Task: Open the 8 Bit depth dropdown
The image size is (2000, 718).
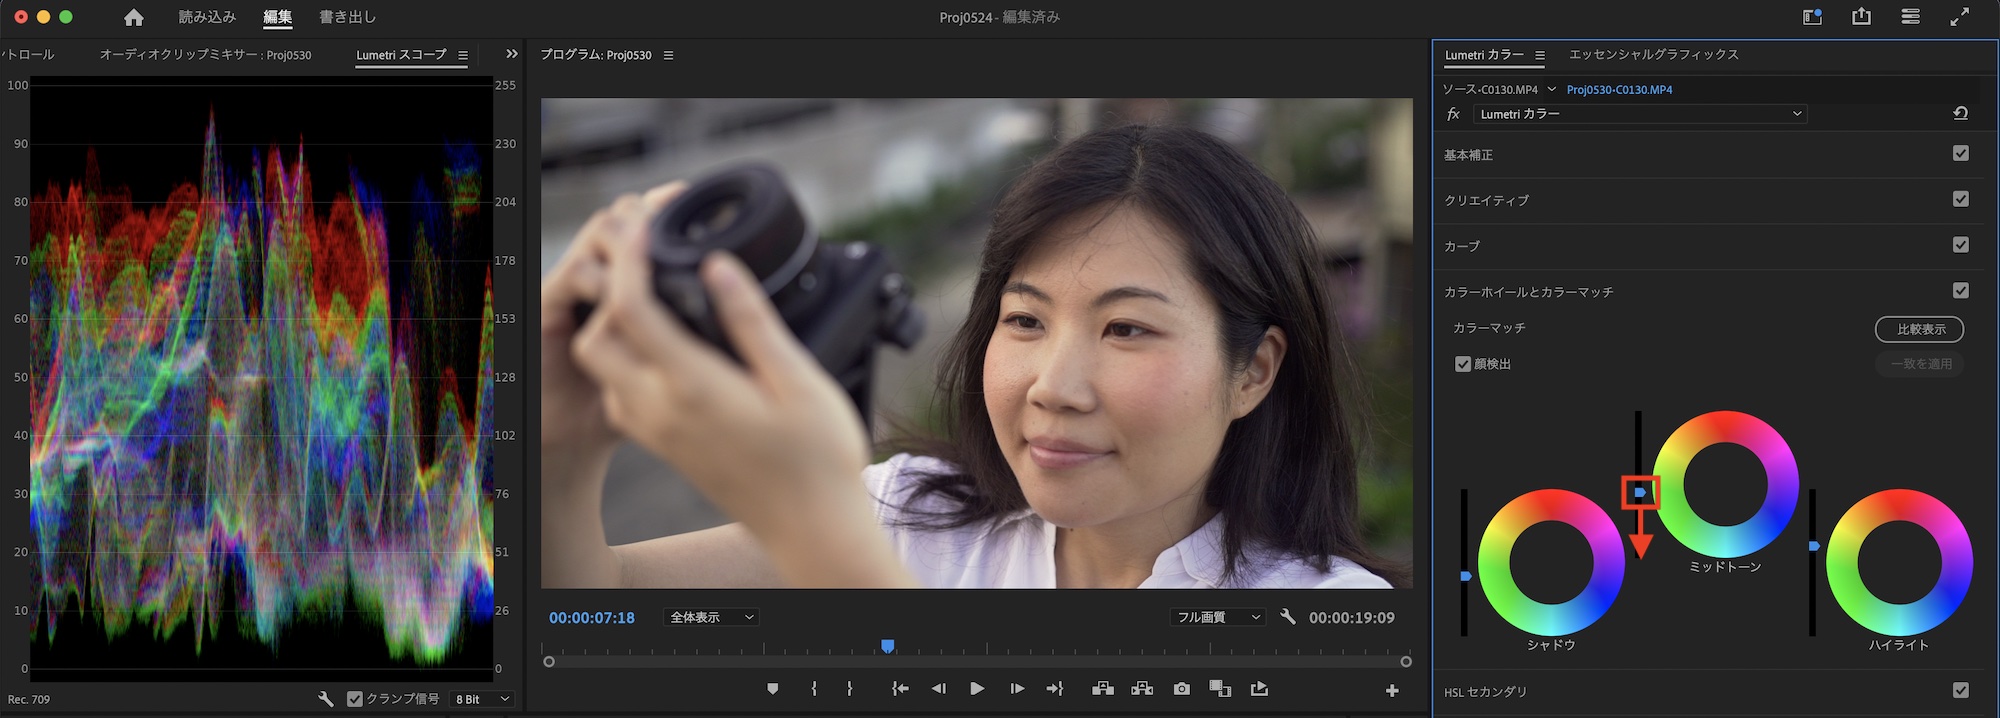Action: tap(482, 699)
